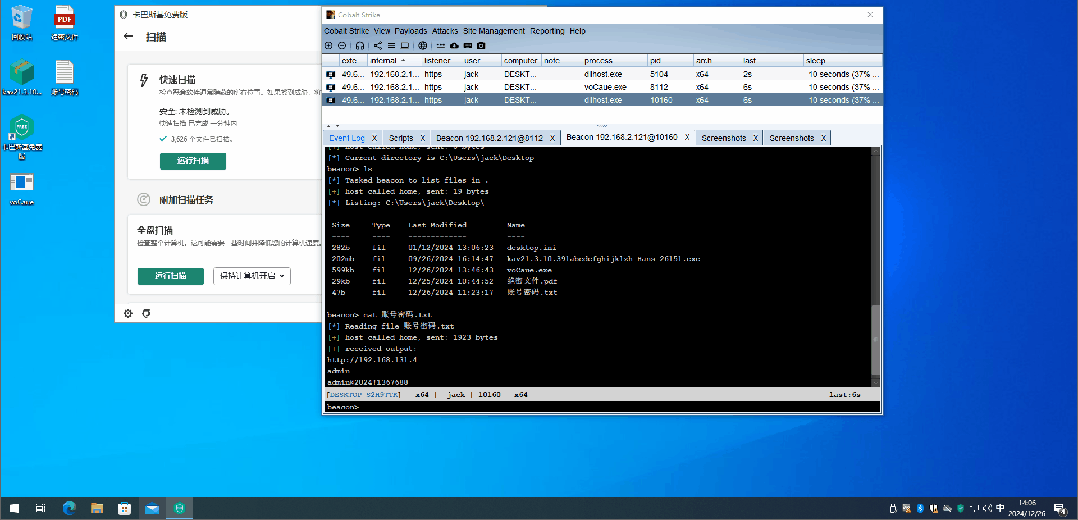Open downloads via the cloud icon

point(454,45)
